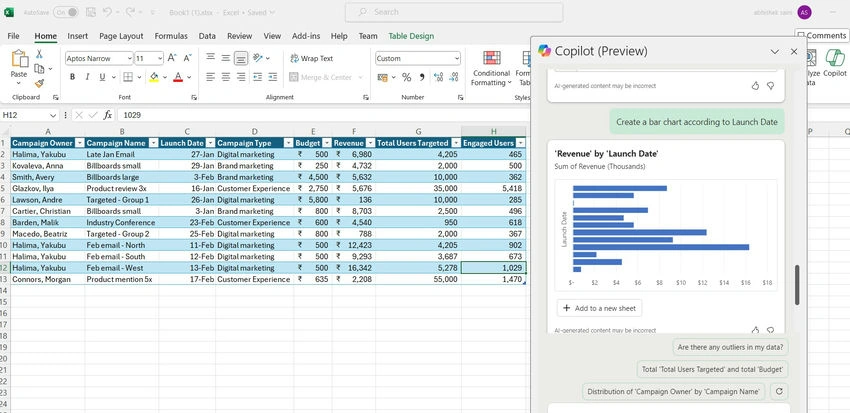Open Conditional Formatting menu
The image size is (850, 413).
(491, 69)
